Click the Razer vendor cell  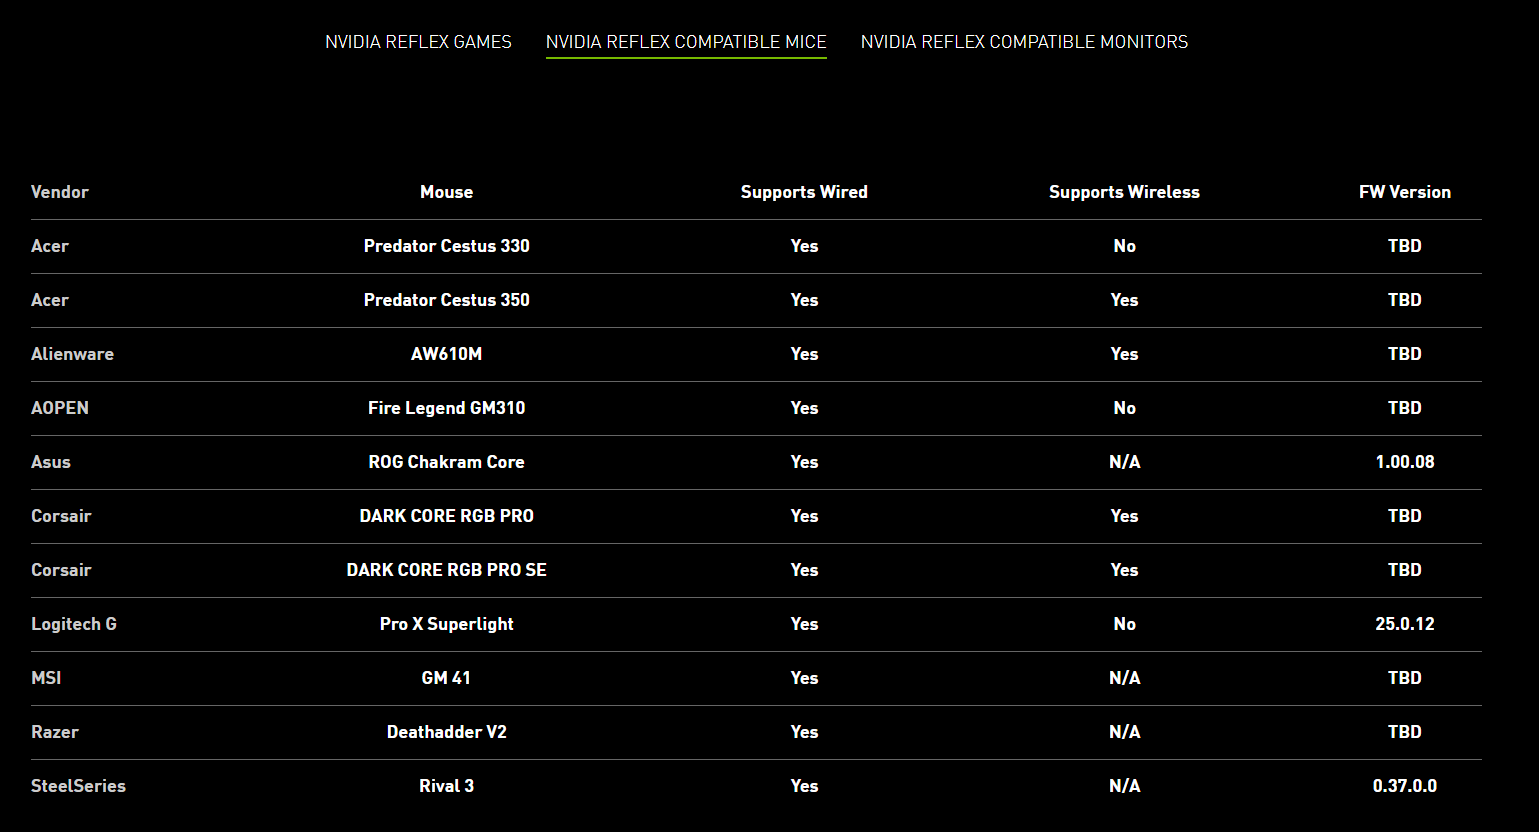tap(55, 732)
